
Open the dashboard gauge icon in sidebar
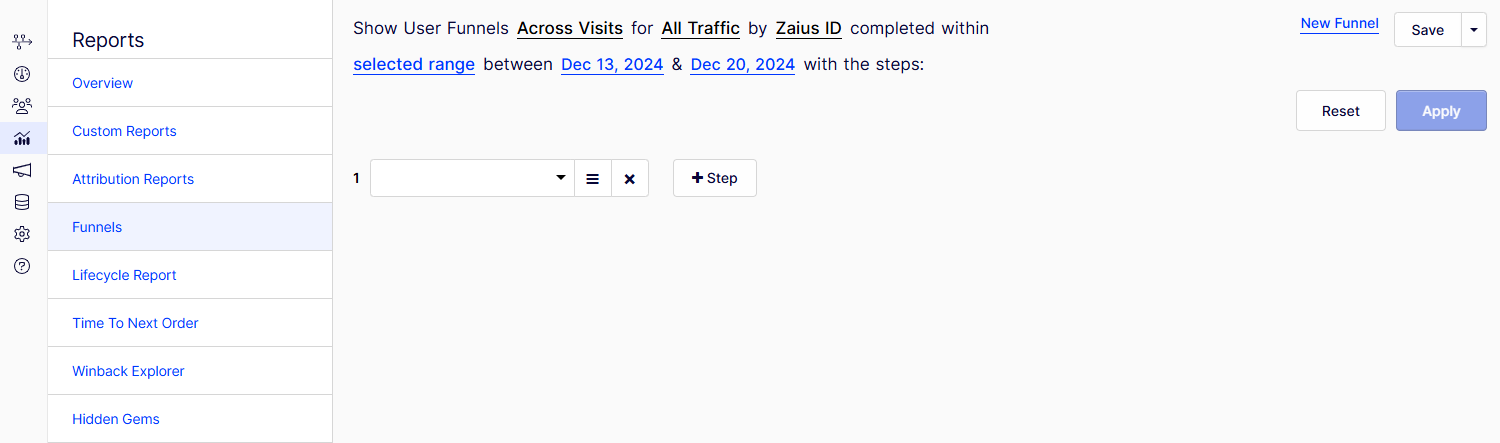pyautogui.click(x=22, y=74)
